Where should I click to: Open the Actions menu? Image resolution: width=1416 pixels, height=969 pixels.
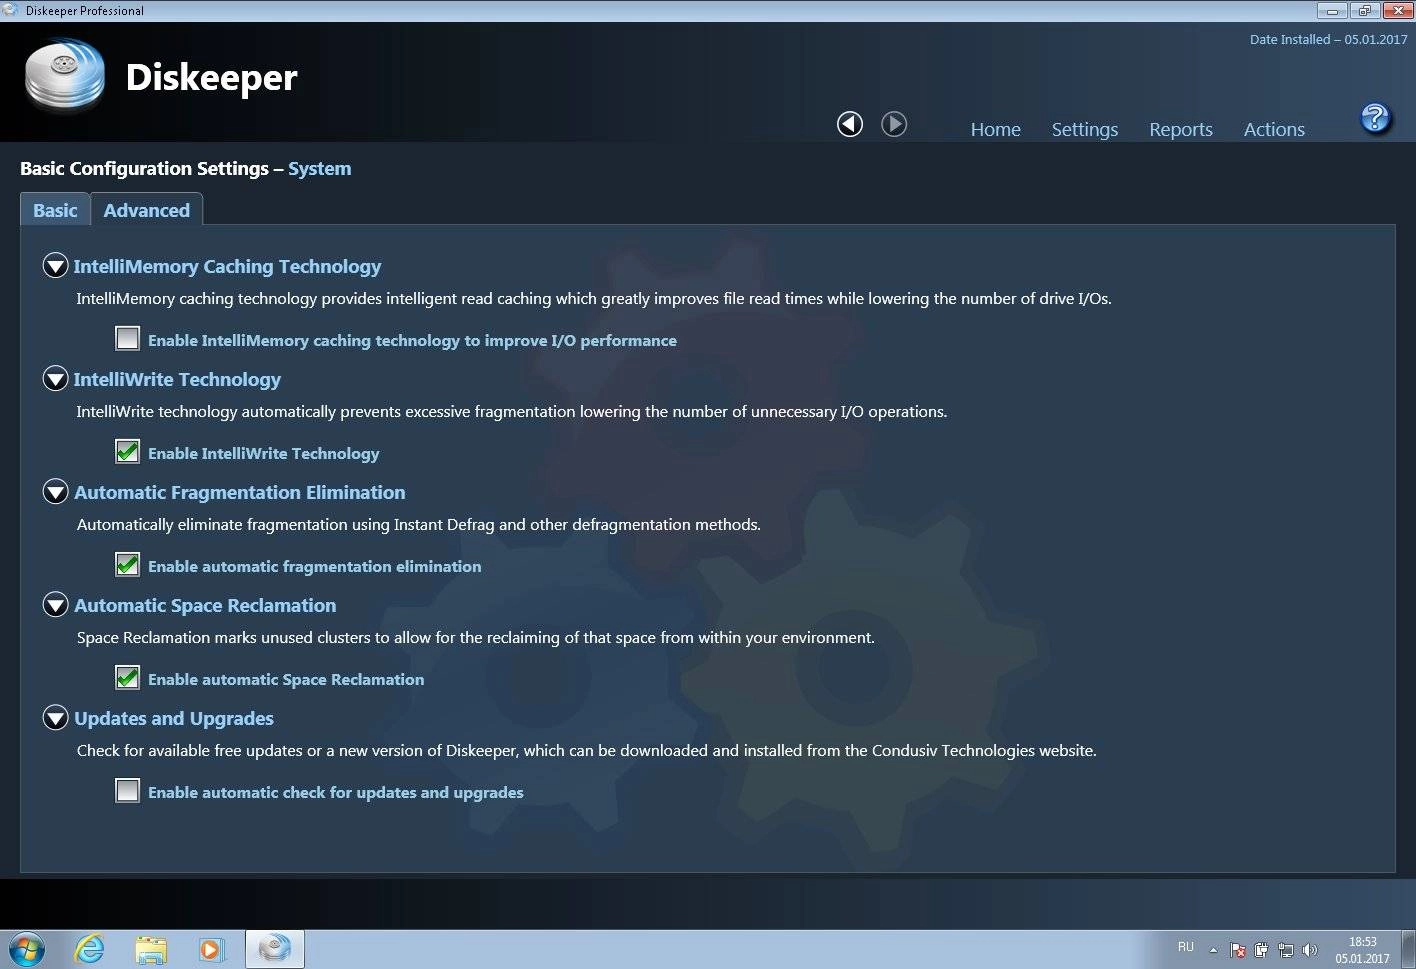(x=1274, y=129)
